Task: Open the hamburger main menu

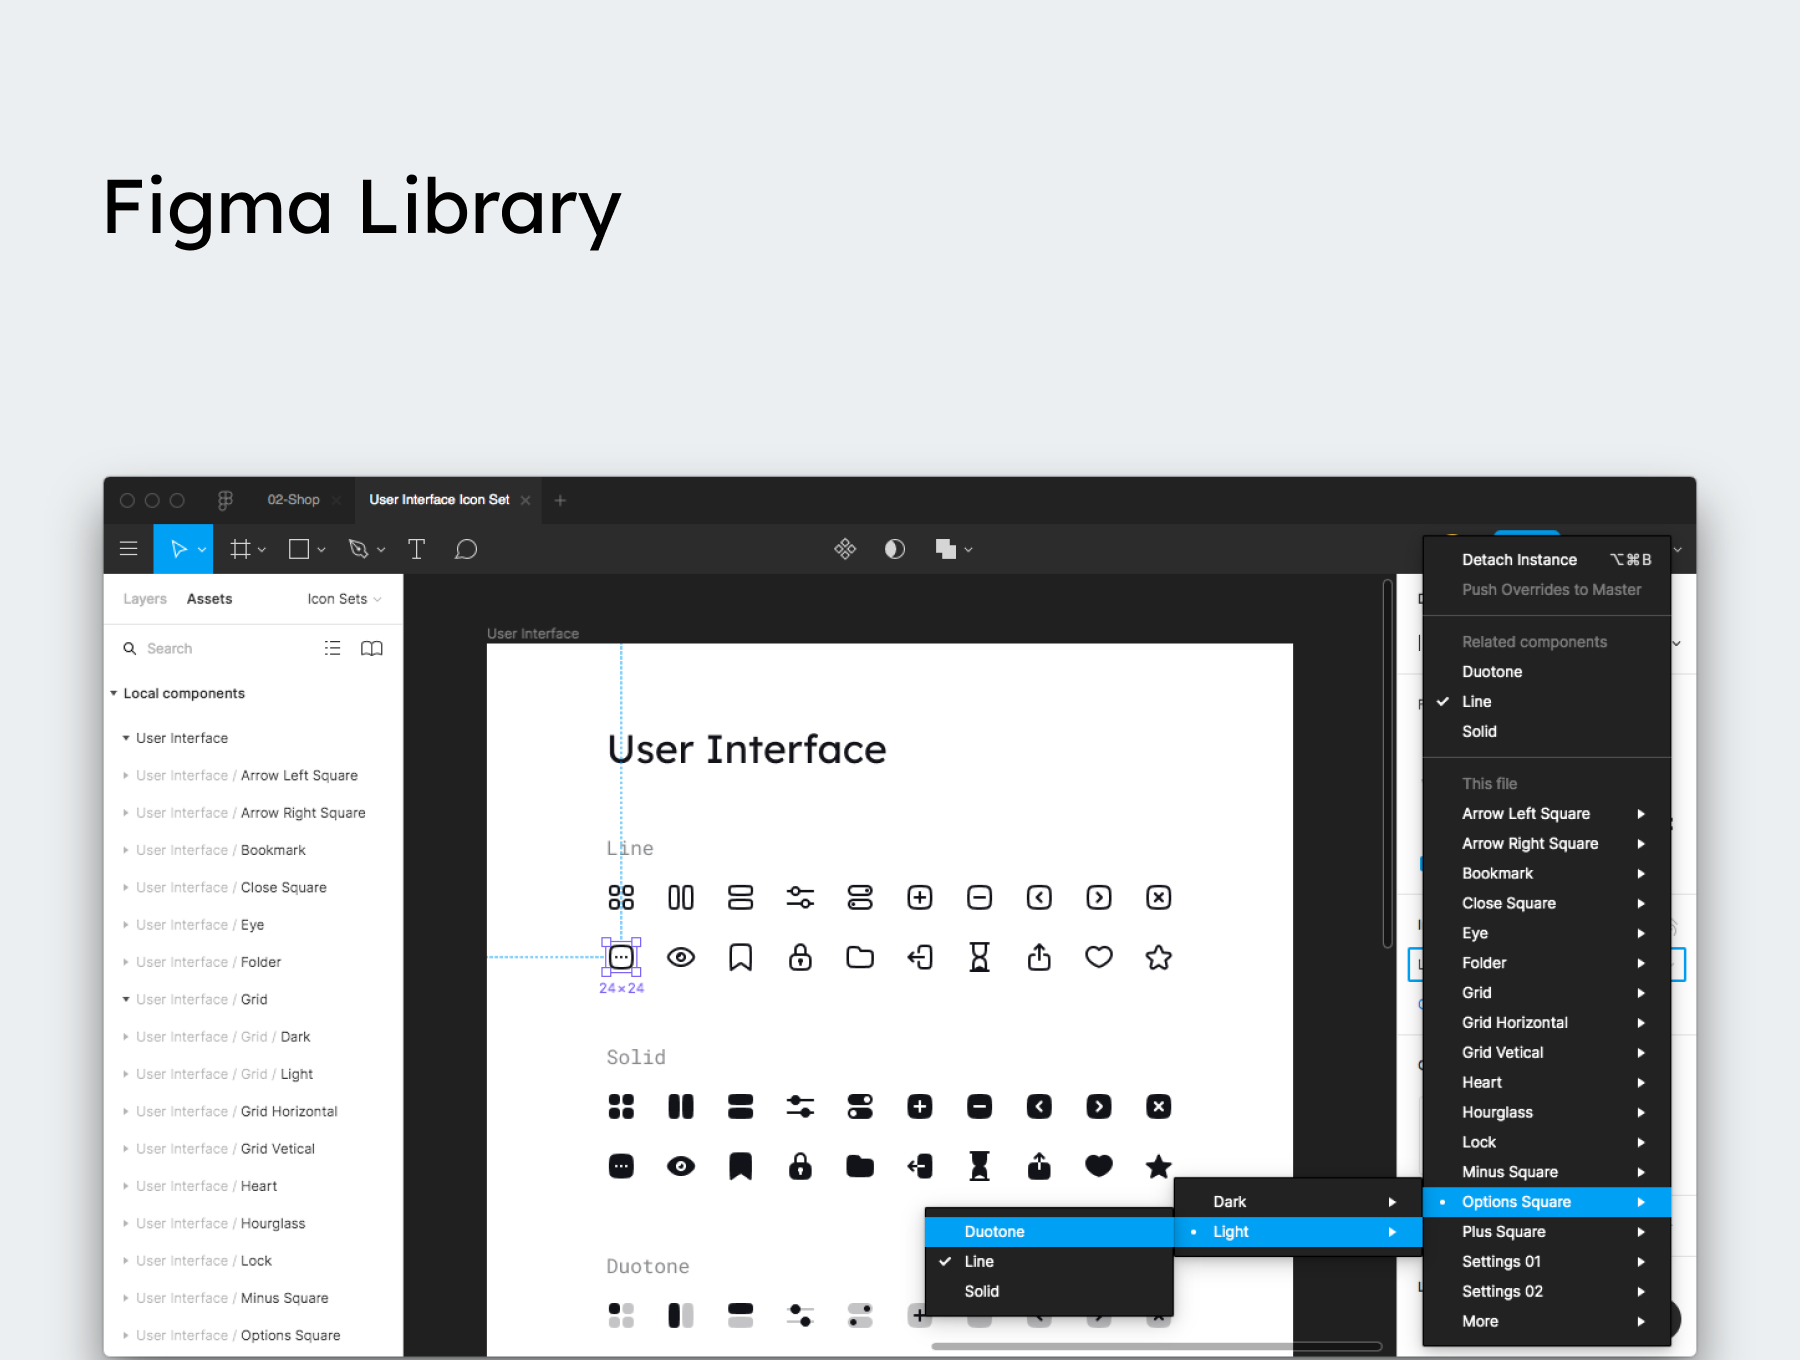Action: click(129, 549)
